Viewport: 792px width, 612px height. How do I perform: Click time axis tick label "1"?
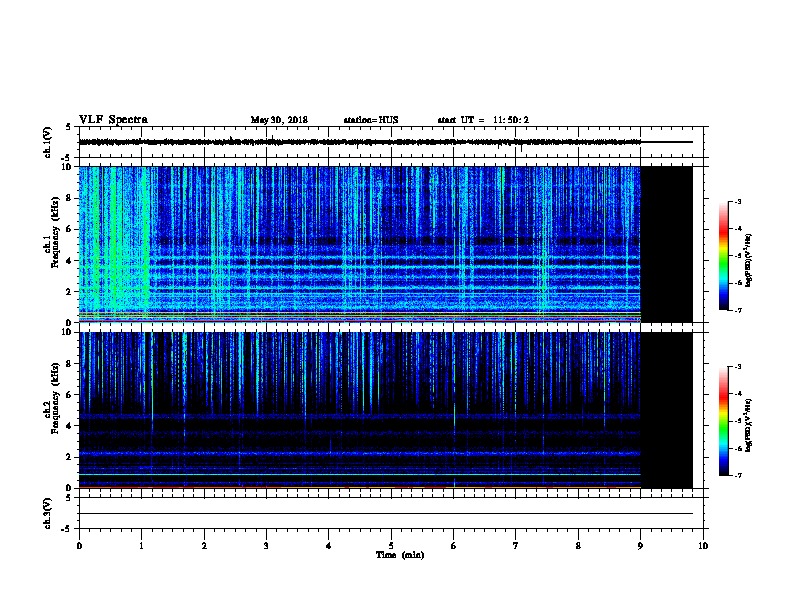click(x=141, y=546)
